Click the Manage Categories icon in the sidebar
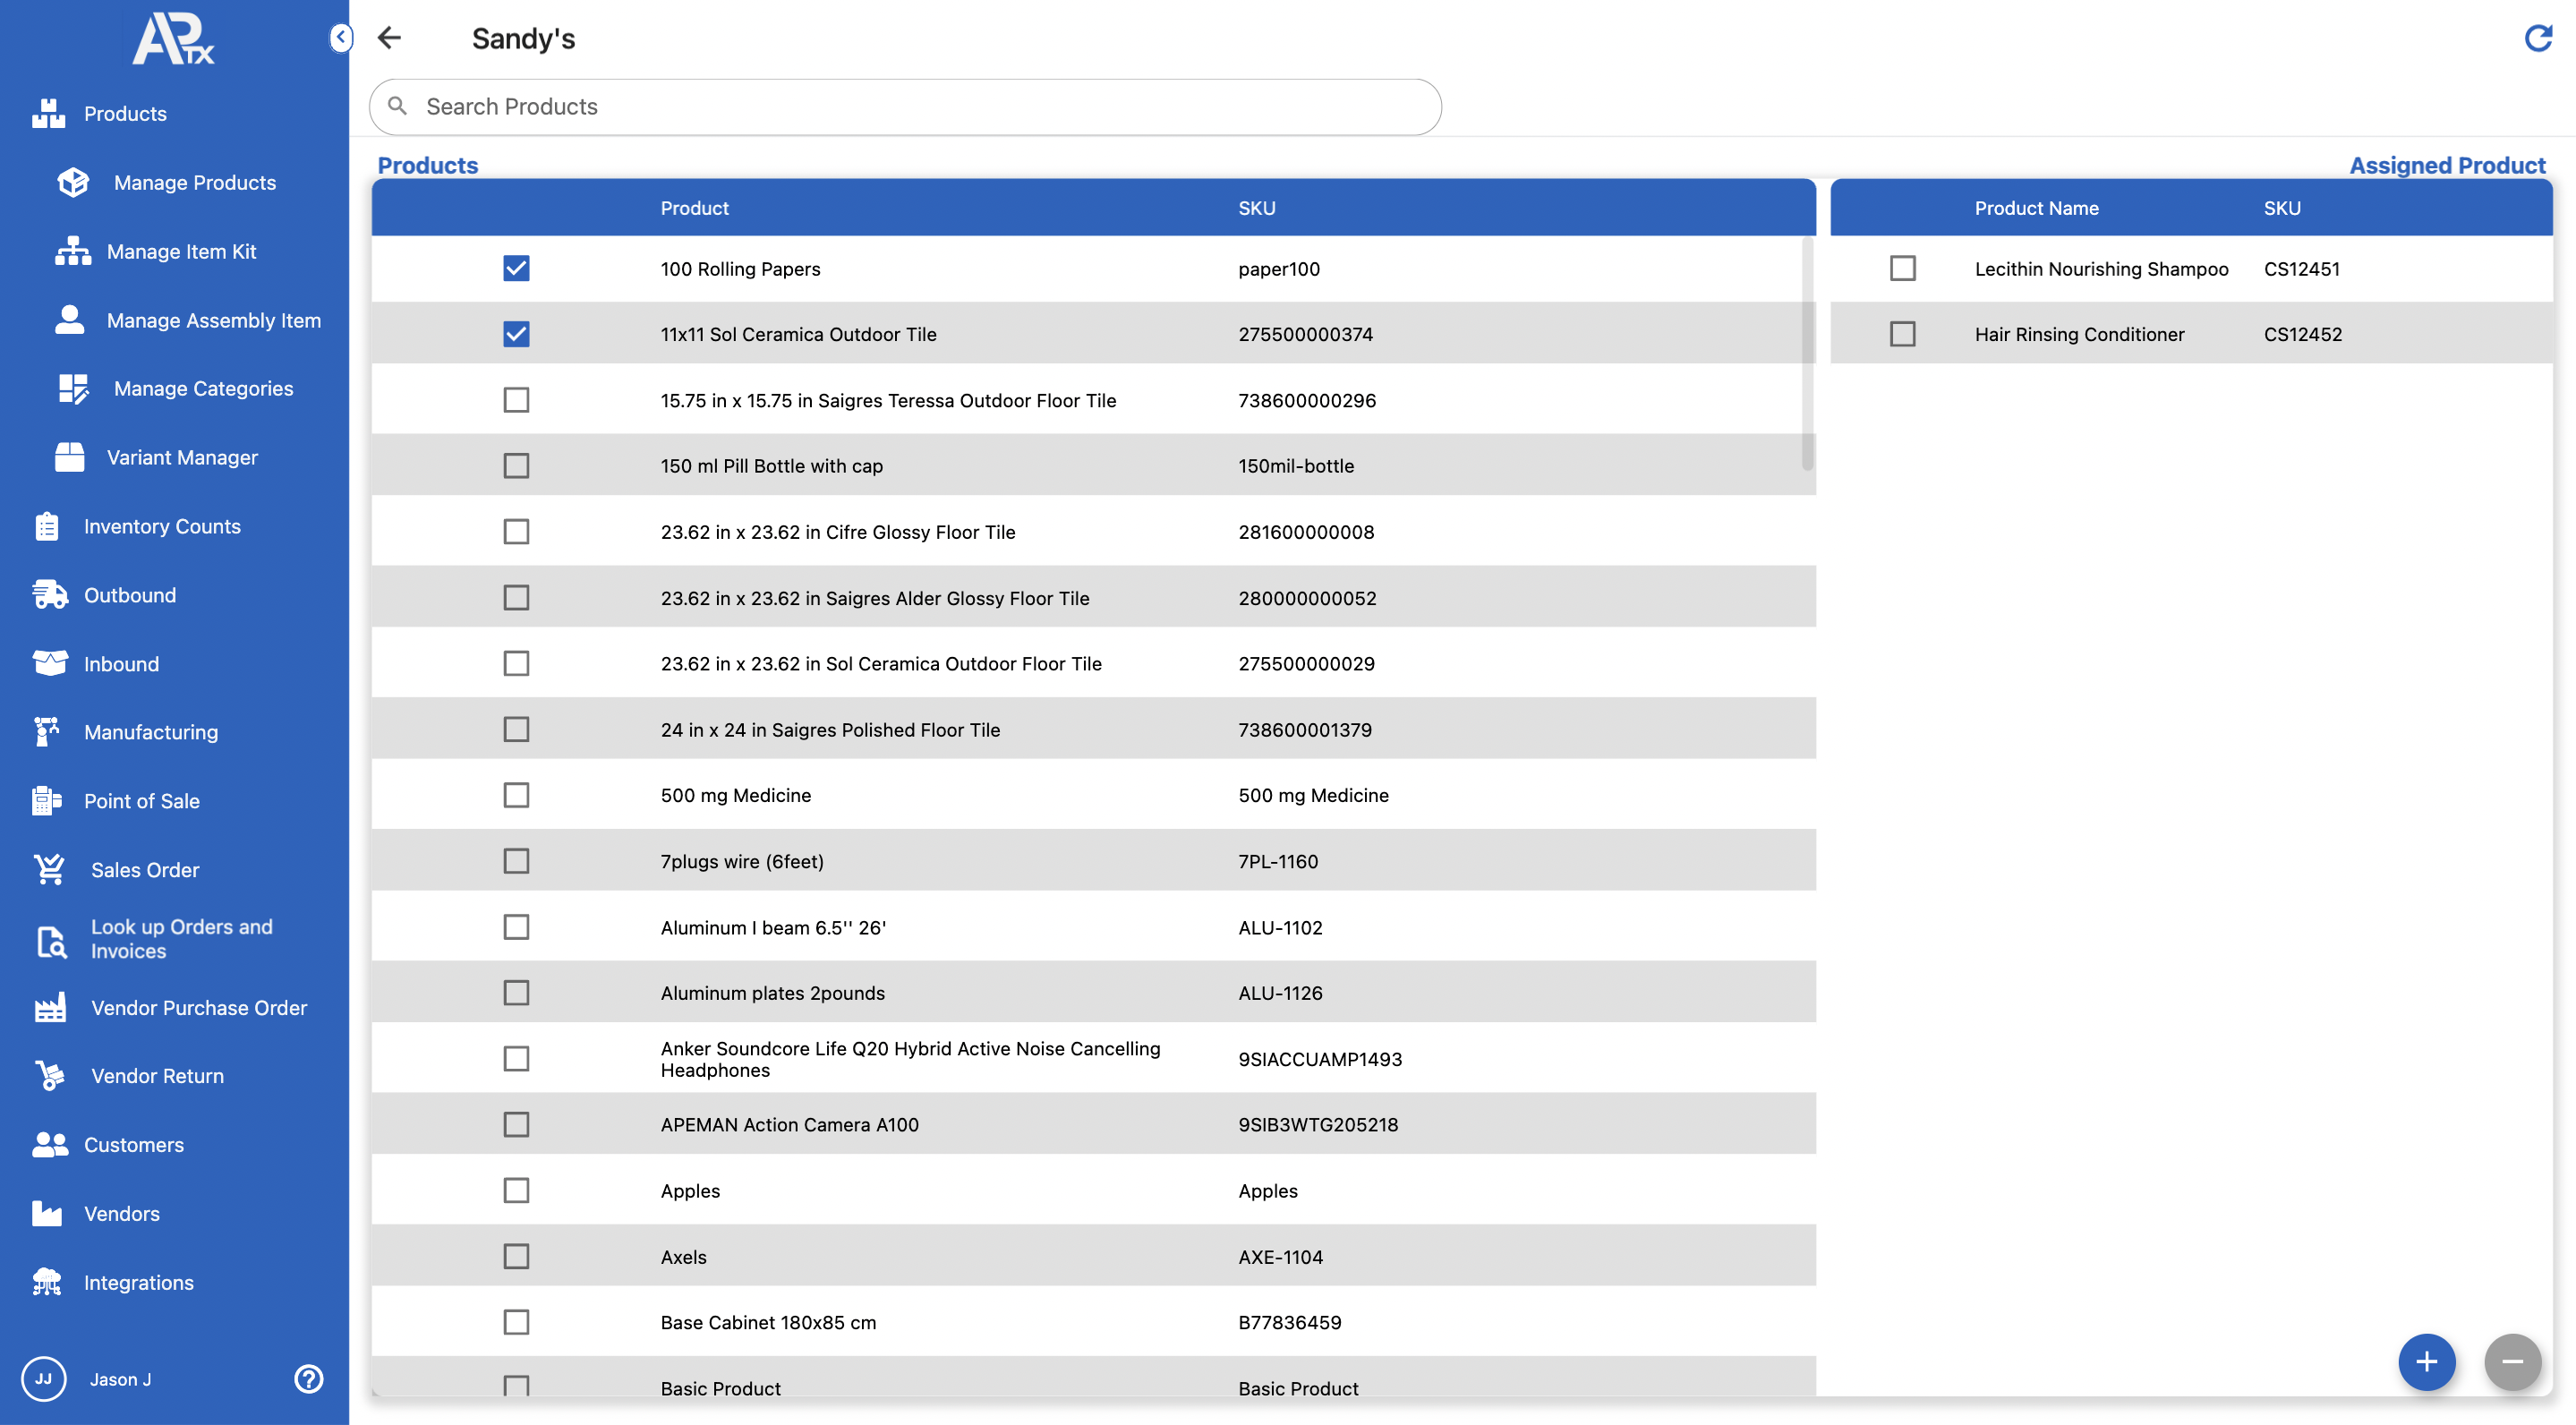2576x1425 pixels. pos(73,388)
